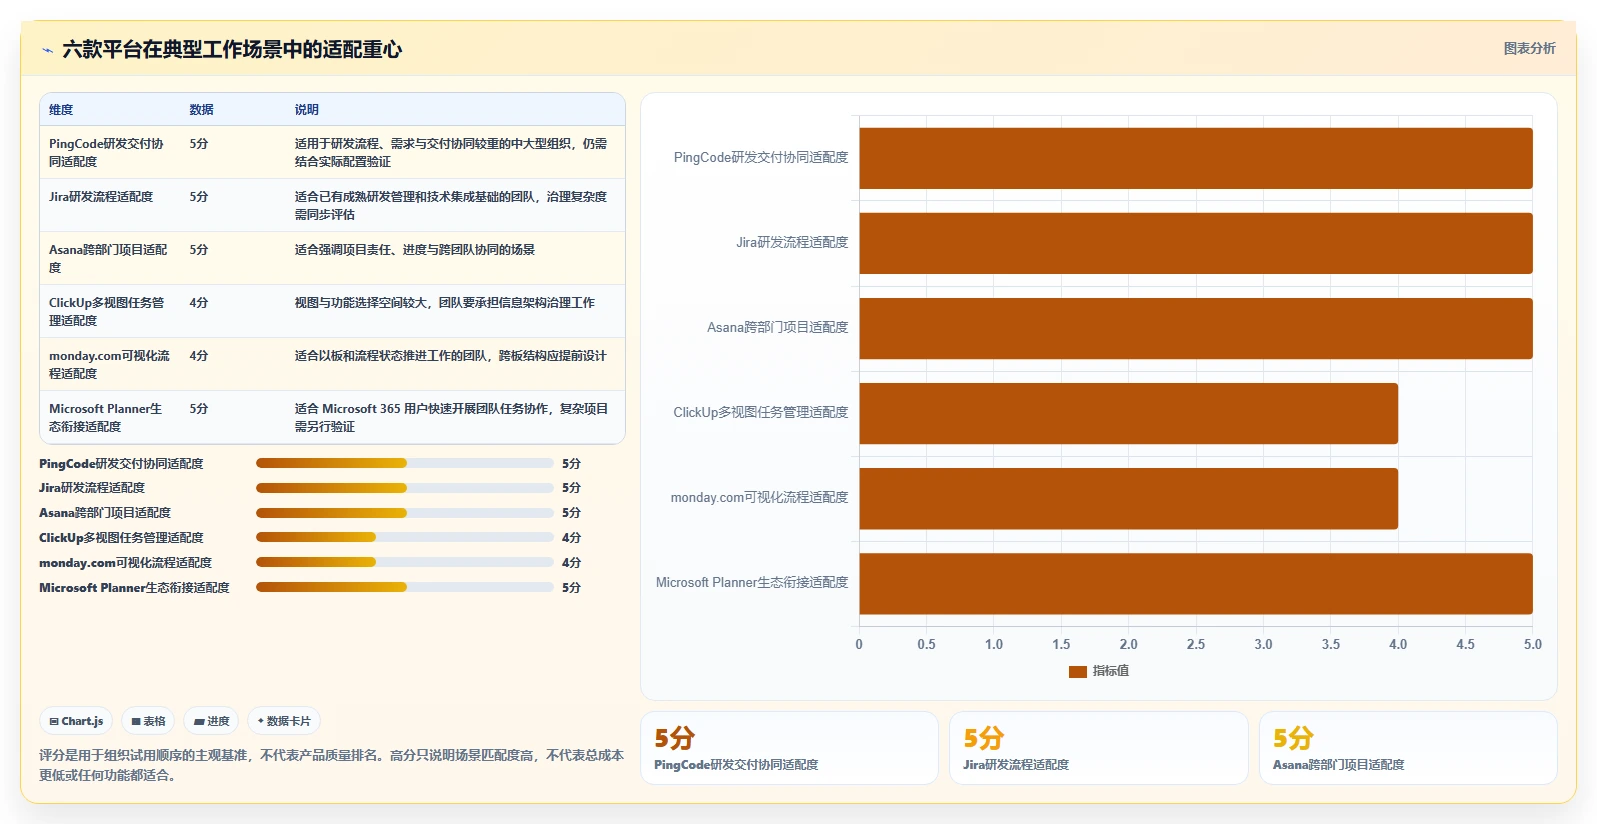The width and height of the screenshot is (1597, 824).
Task: Select the Microsoft Planner生态衔接适配度 table cell
Action: tap(110, 417)
